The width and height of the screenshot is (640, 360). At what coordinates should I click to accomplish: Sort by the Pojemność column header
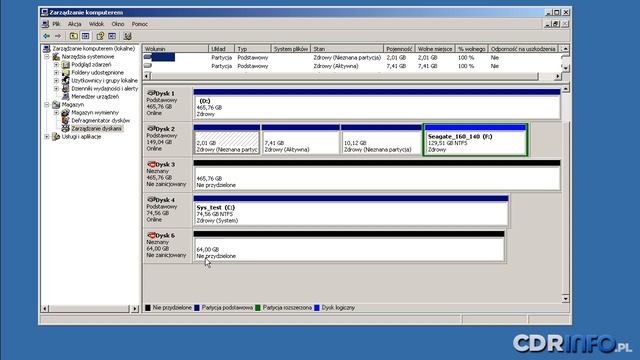(399, 49)
